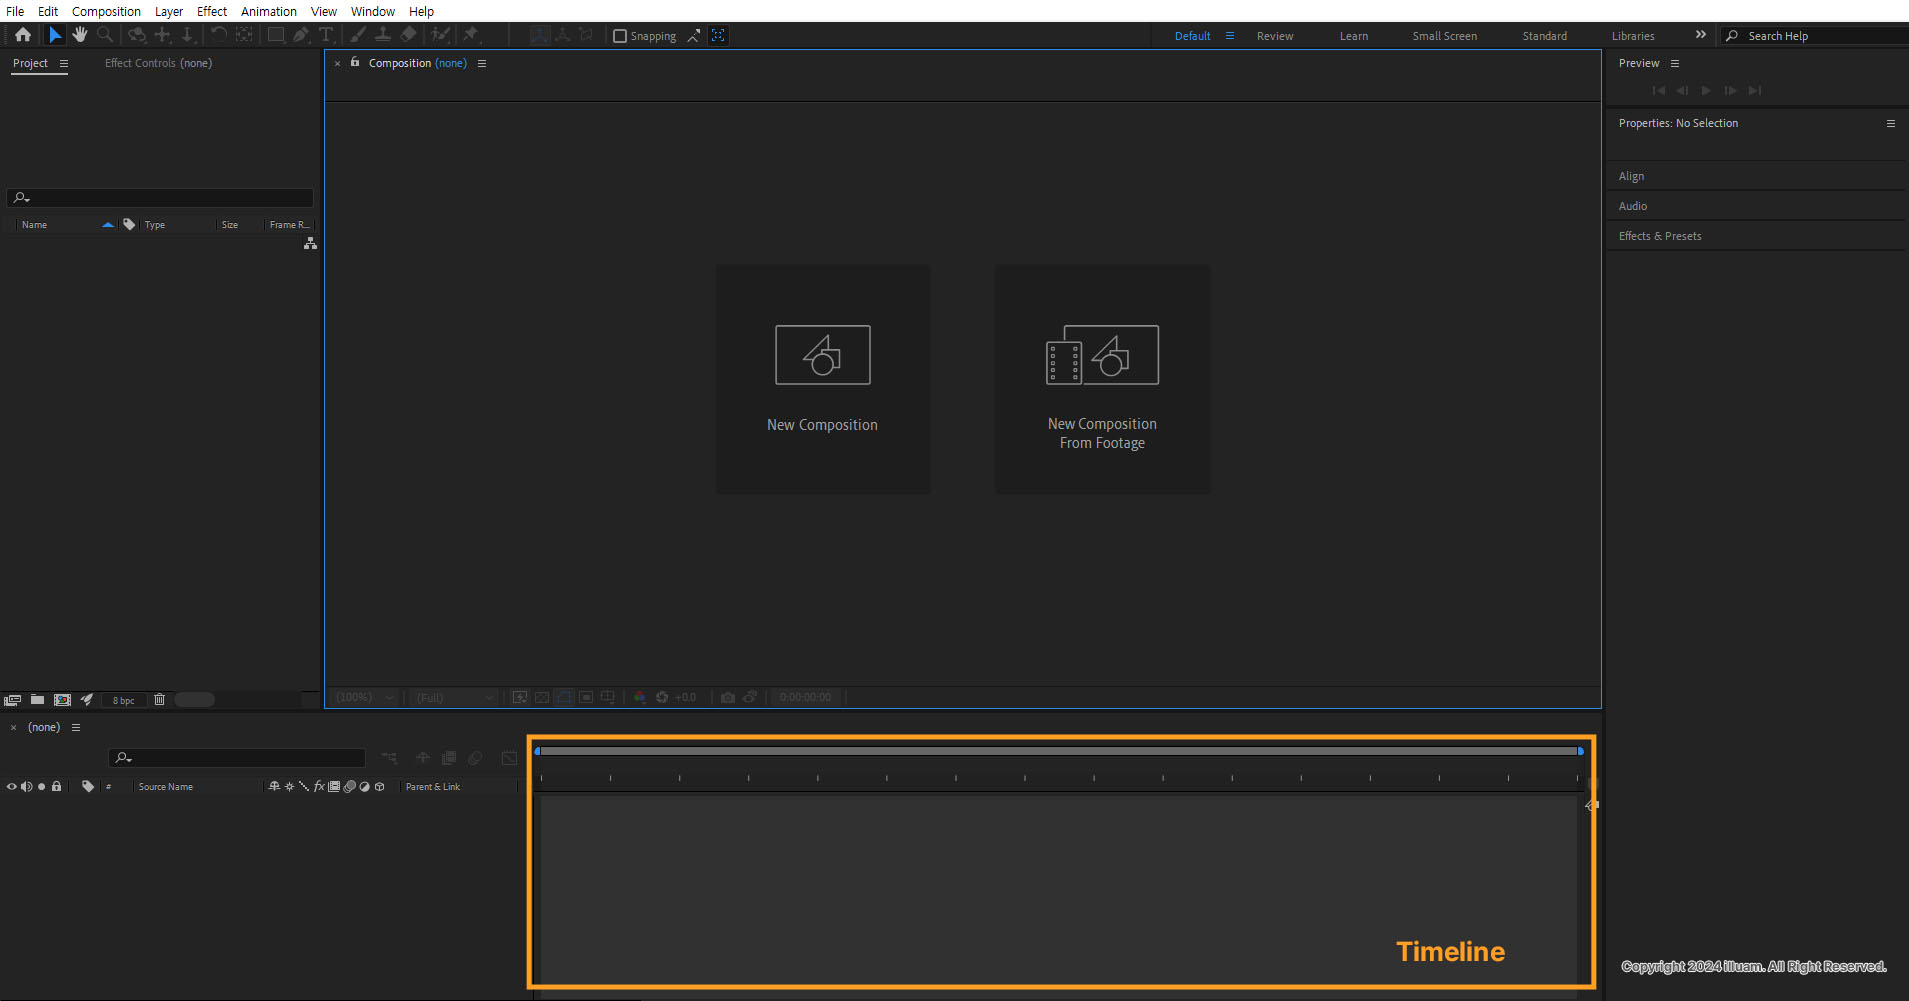Select the Pen tool
The width and height of the screenshot is (1909, 1001).
pyautogui.click(x=301, y=35)
